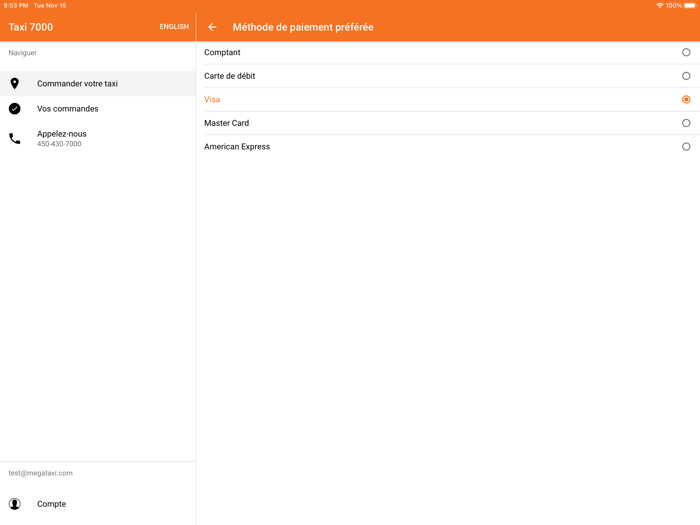
Task: Click the phone number 450-430-7000
Action: pyautogui.click(x=59, y=144)
